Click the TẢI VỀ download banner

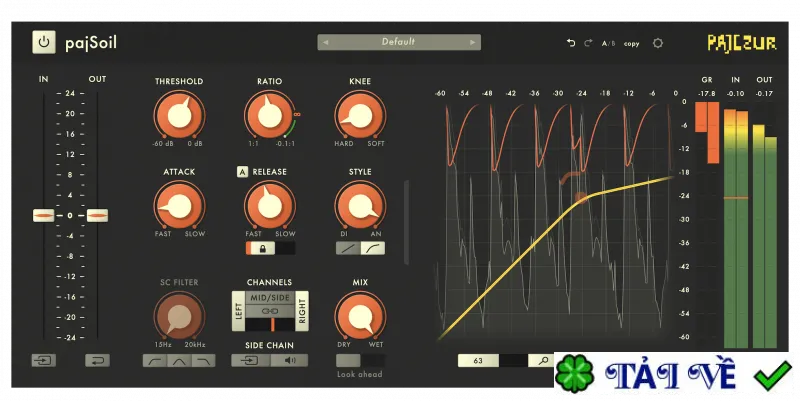pos(674,374)
